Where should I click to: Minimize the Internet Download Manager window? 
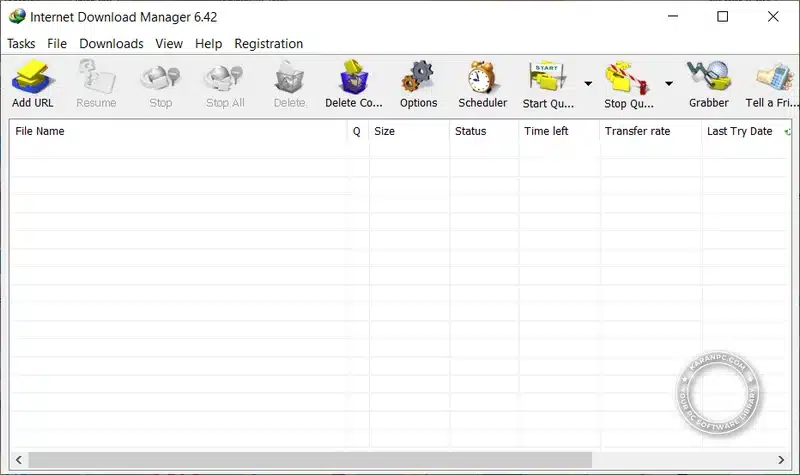coord(673,16)
